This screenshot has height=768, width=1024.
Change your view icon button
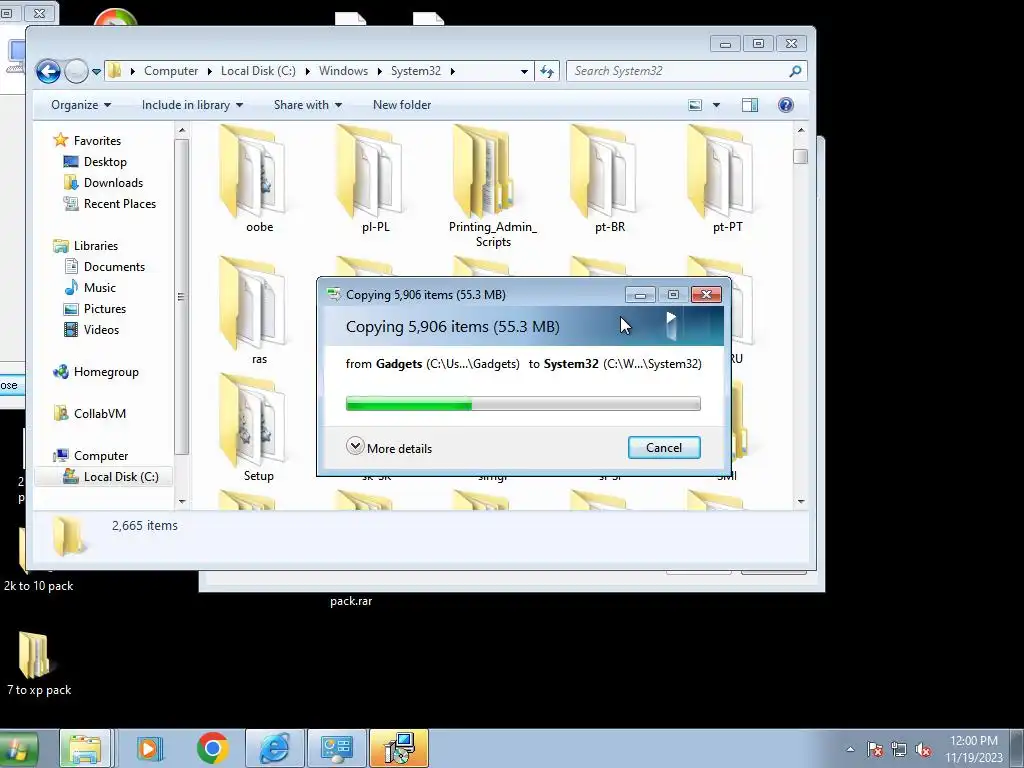click(x=696, y=105)
